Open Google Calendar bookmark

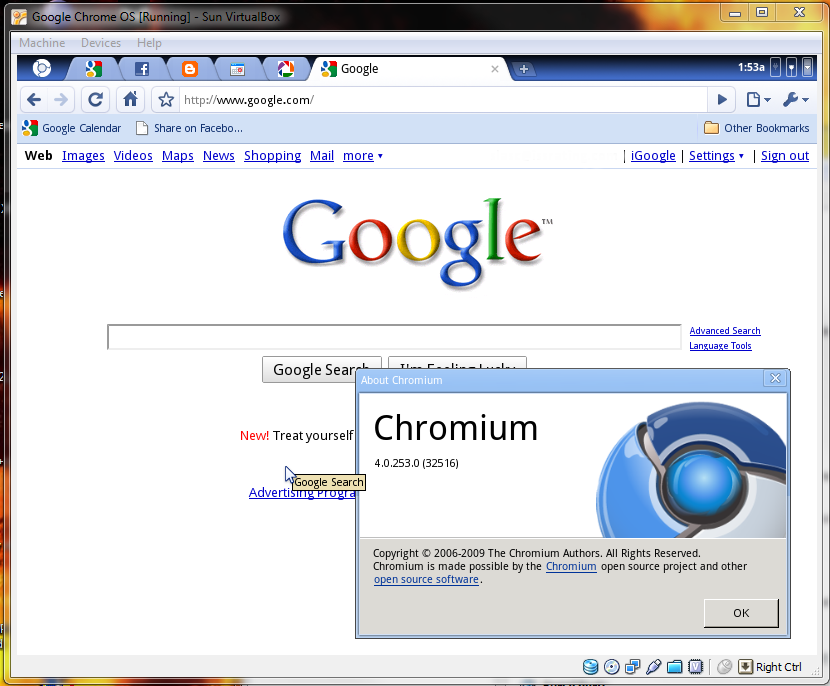(71, 128)
